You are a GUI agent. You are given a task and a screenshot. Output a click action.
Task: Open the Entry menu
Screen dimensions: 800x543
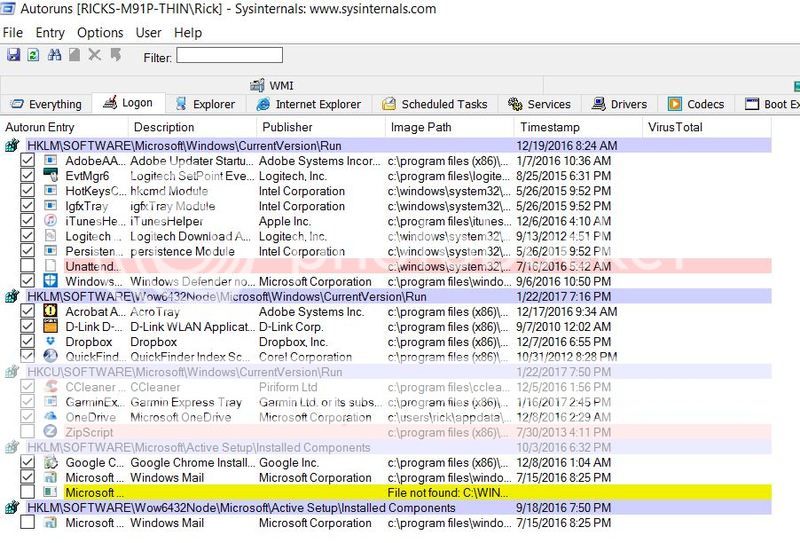[x=50, y=33]
